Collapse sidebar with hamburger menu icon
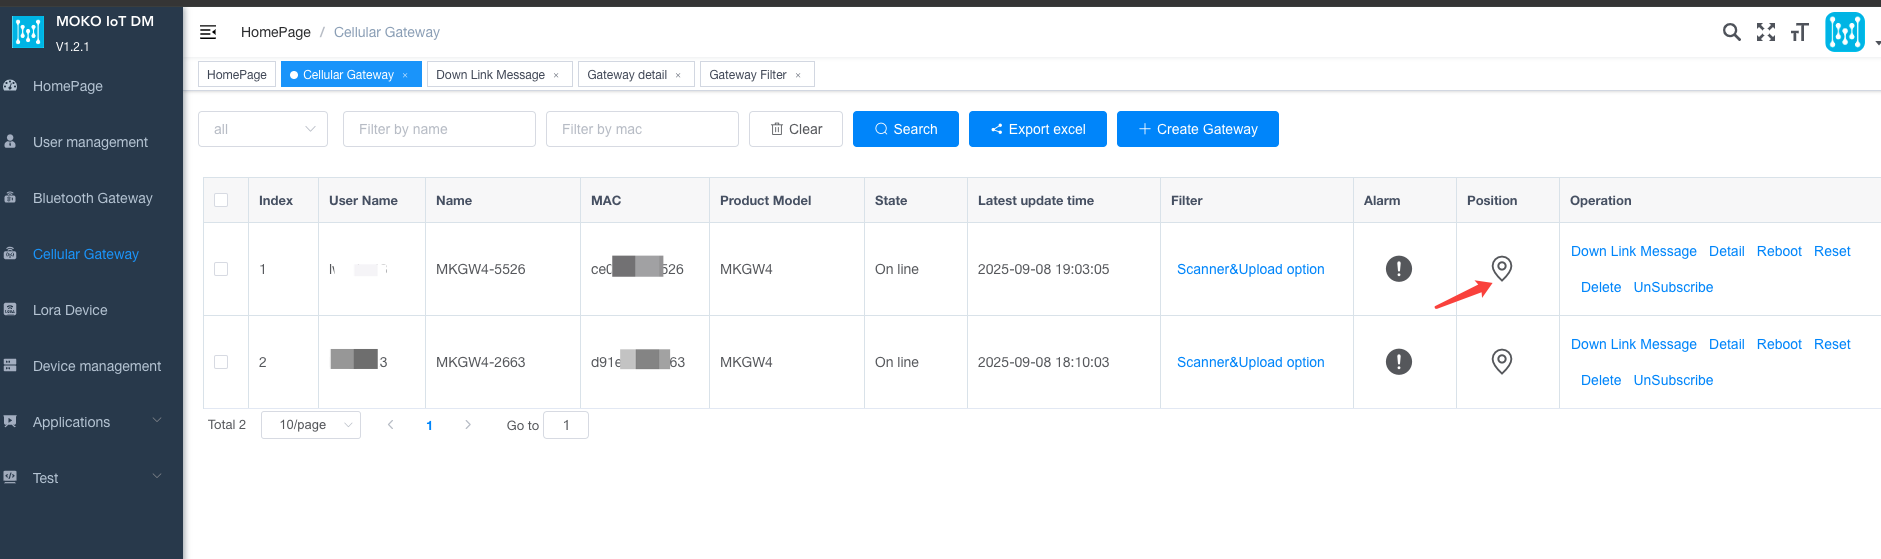The height and width of the screenshot is (559, 1881). [208, 32]
